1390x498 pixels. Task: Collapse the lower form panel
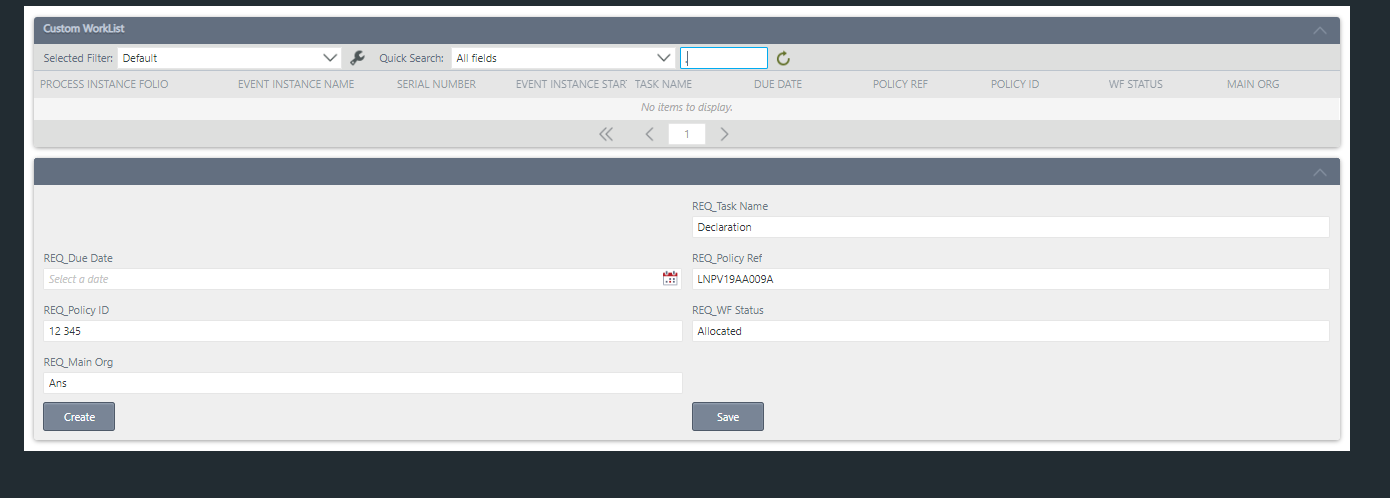pos(1320,172)
